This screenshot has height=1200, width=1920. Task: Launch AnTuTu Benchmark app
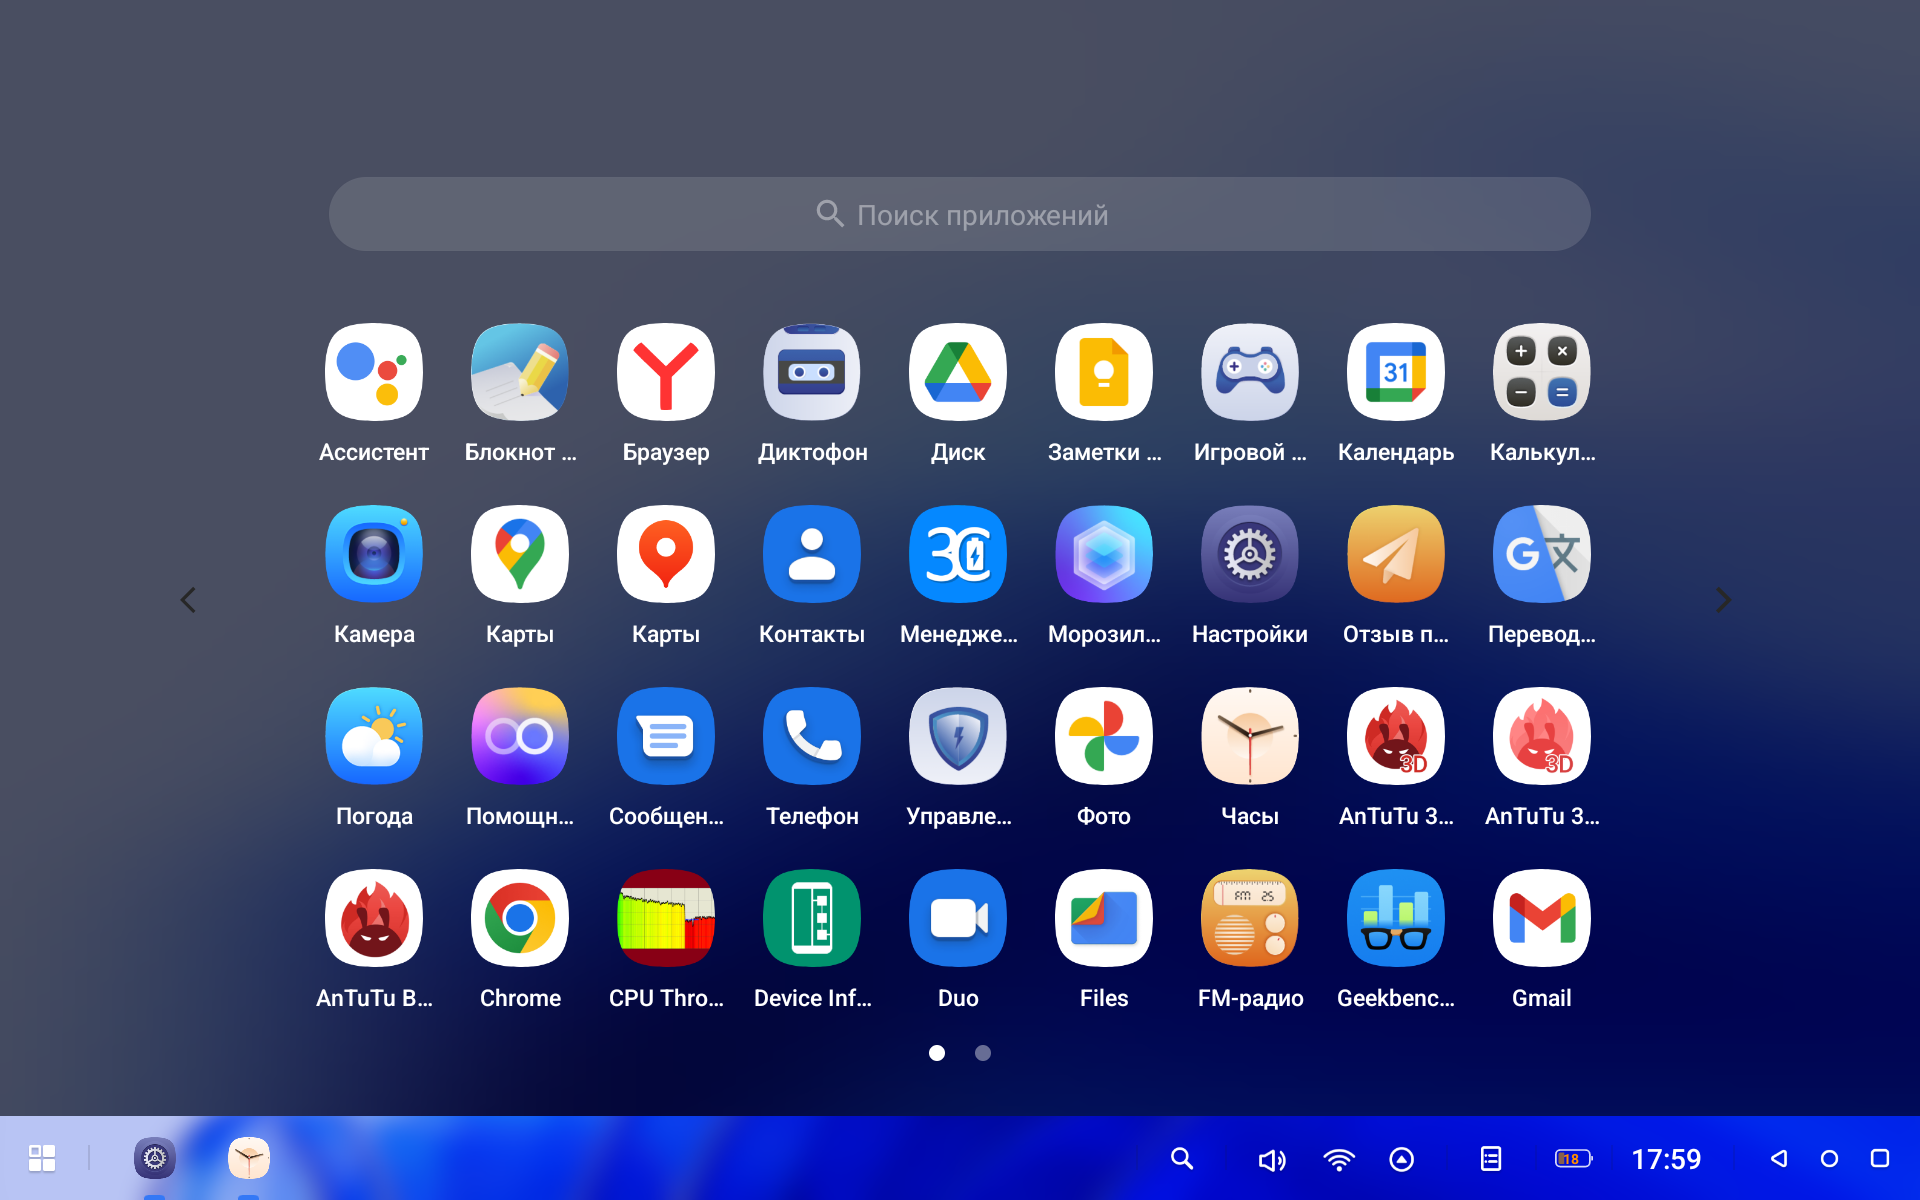374,918
